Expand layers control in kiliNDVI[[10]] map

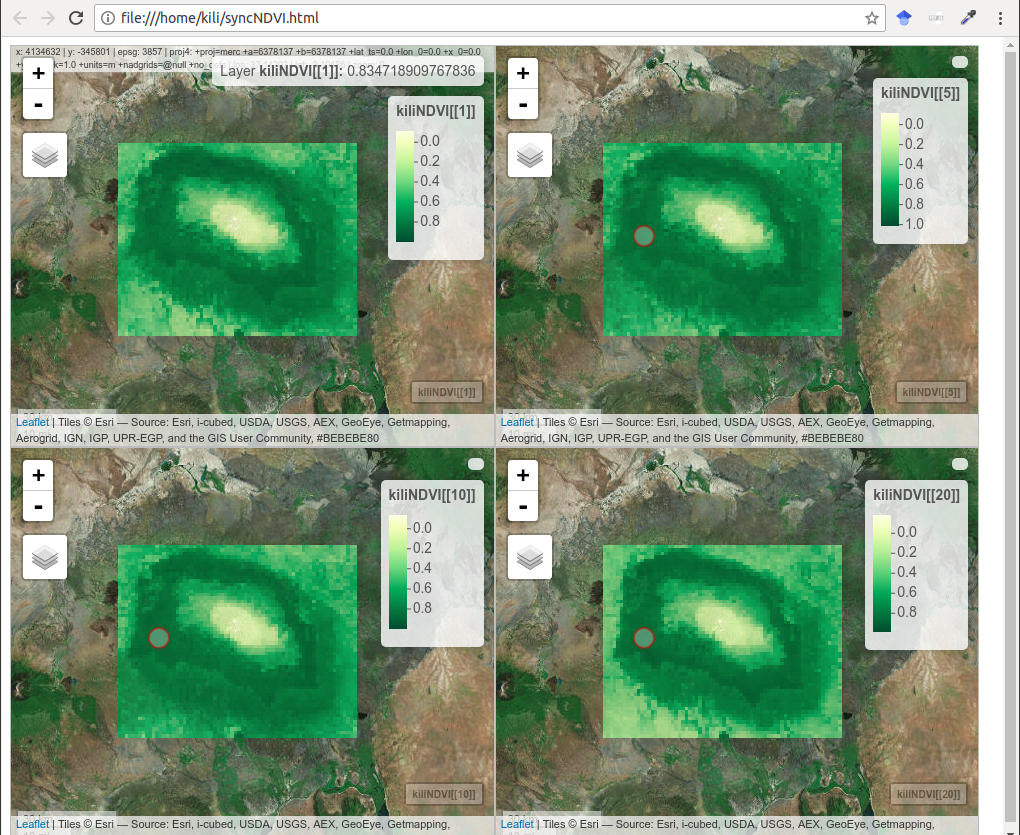tap(45, 557)
